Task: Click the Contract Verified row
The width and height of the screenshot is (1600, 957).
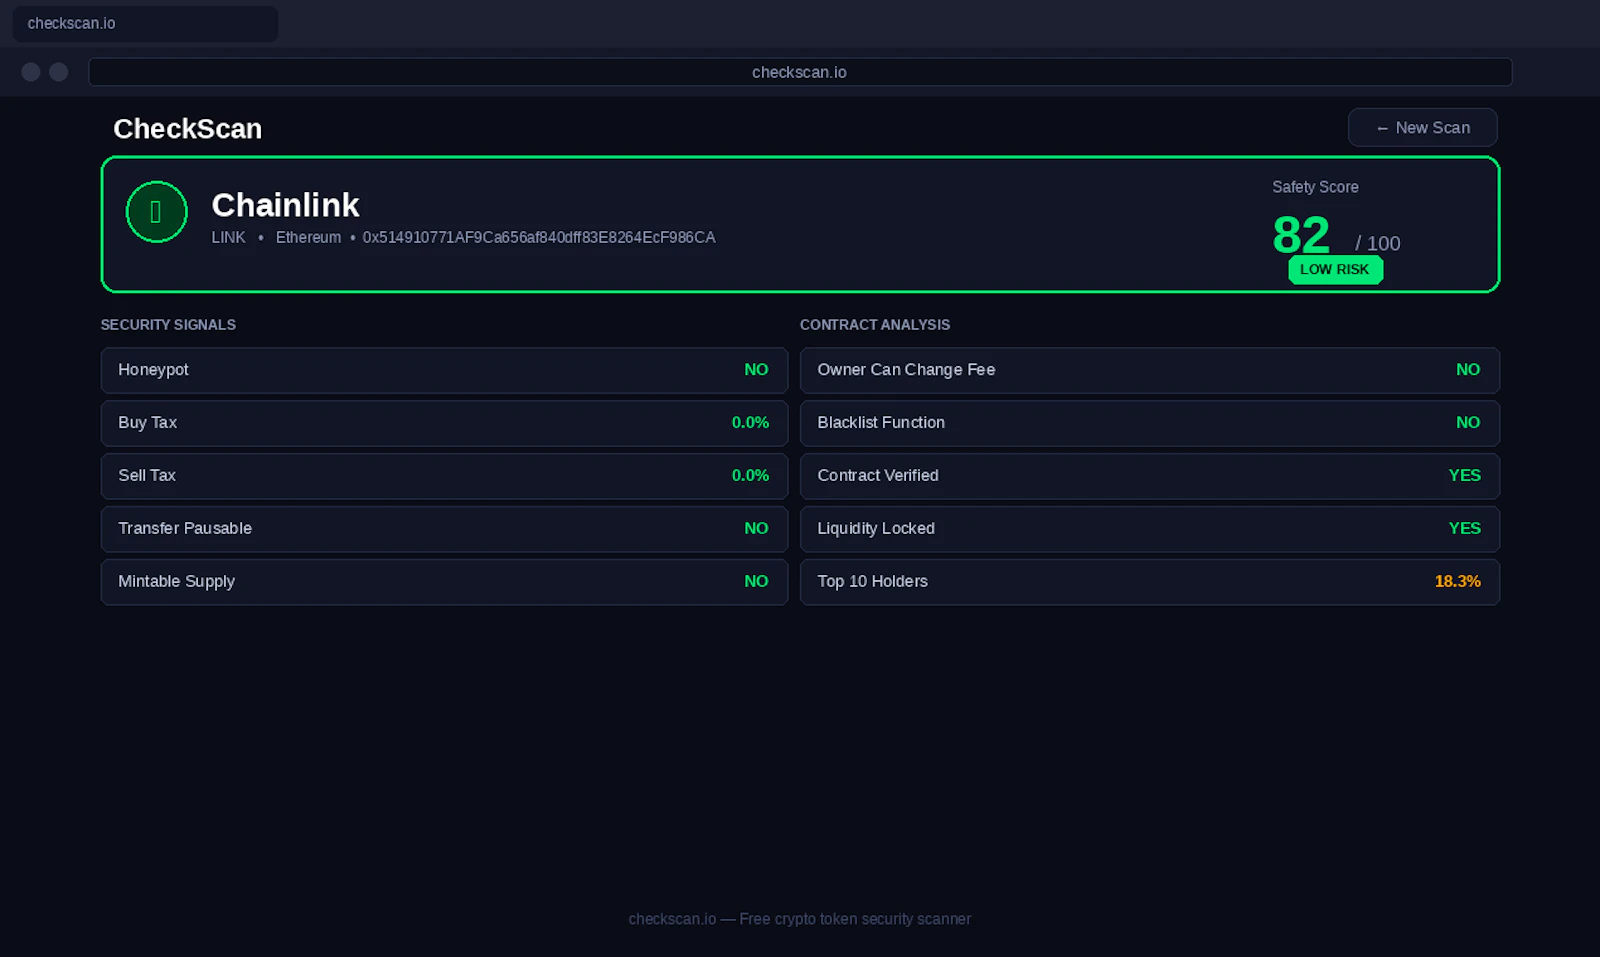Action: pyautogui.click(x=1150, y=476)
